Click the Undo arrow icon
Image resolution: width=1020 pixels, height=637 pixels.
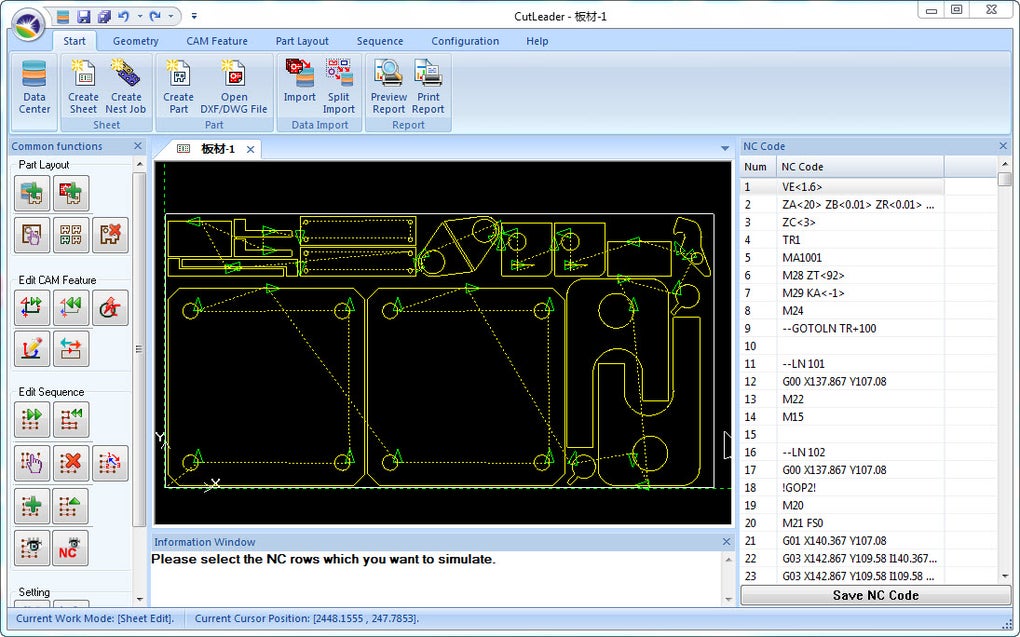(123, 16)
